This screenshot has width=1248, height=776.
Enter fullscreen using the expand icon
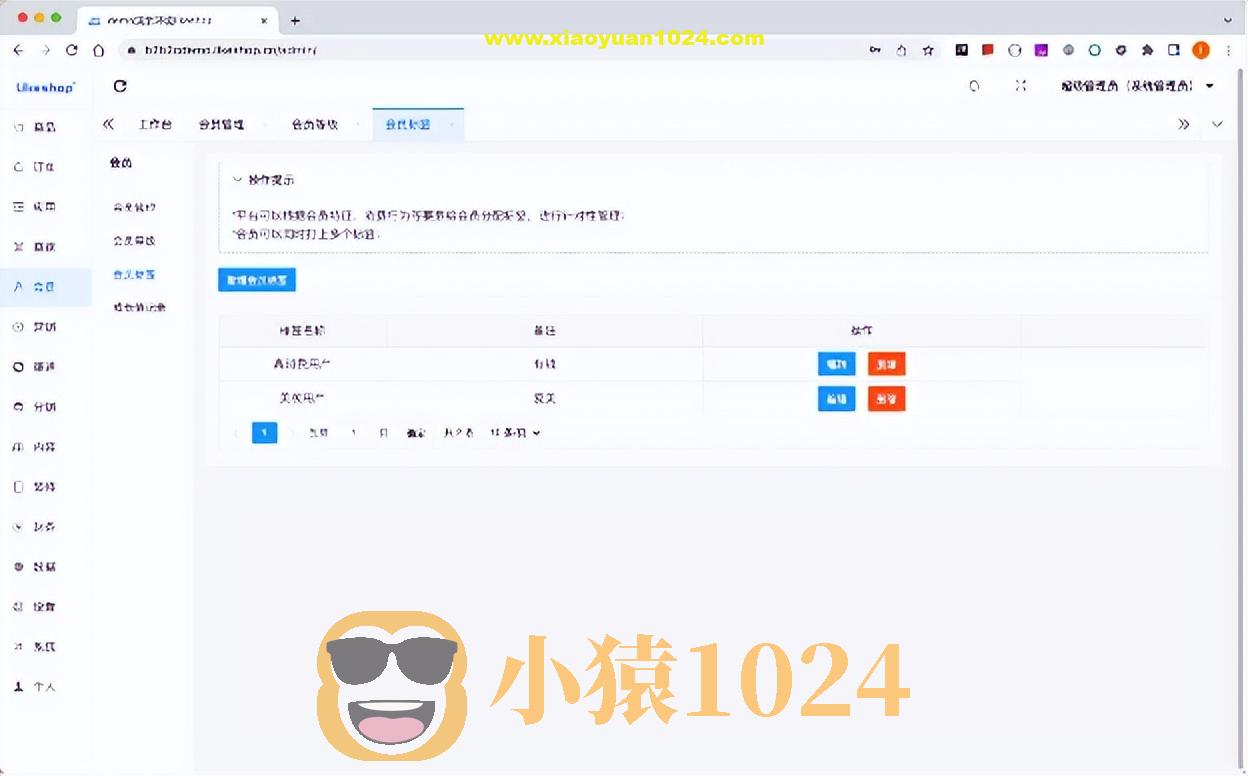click(x=1020, y=86)
